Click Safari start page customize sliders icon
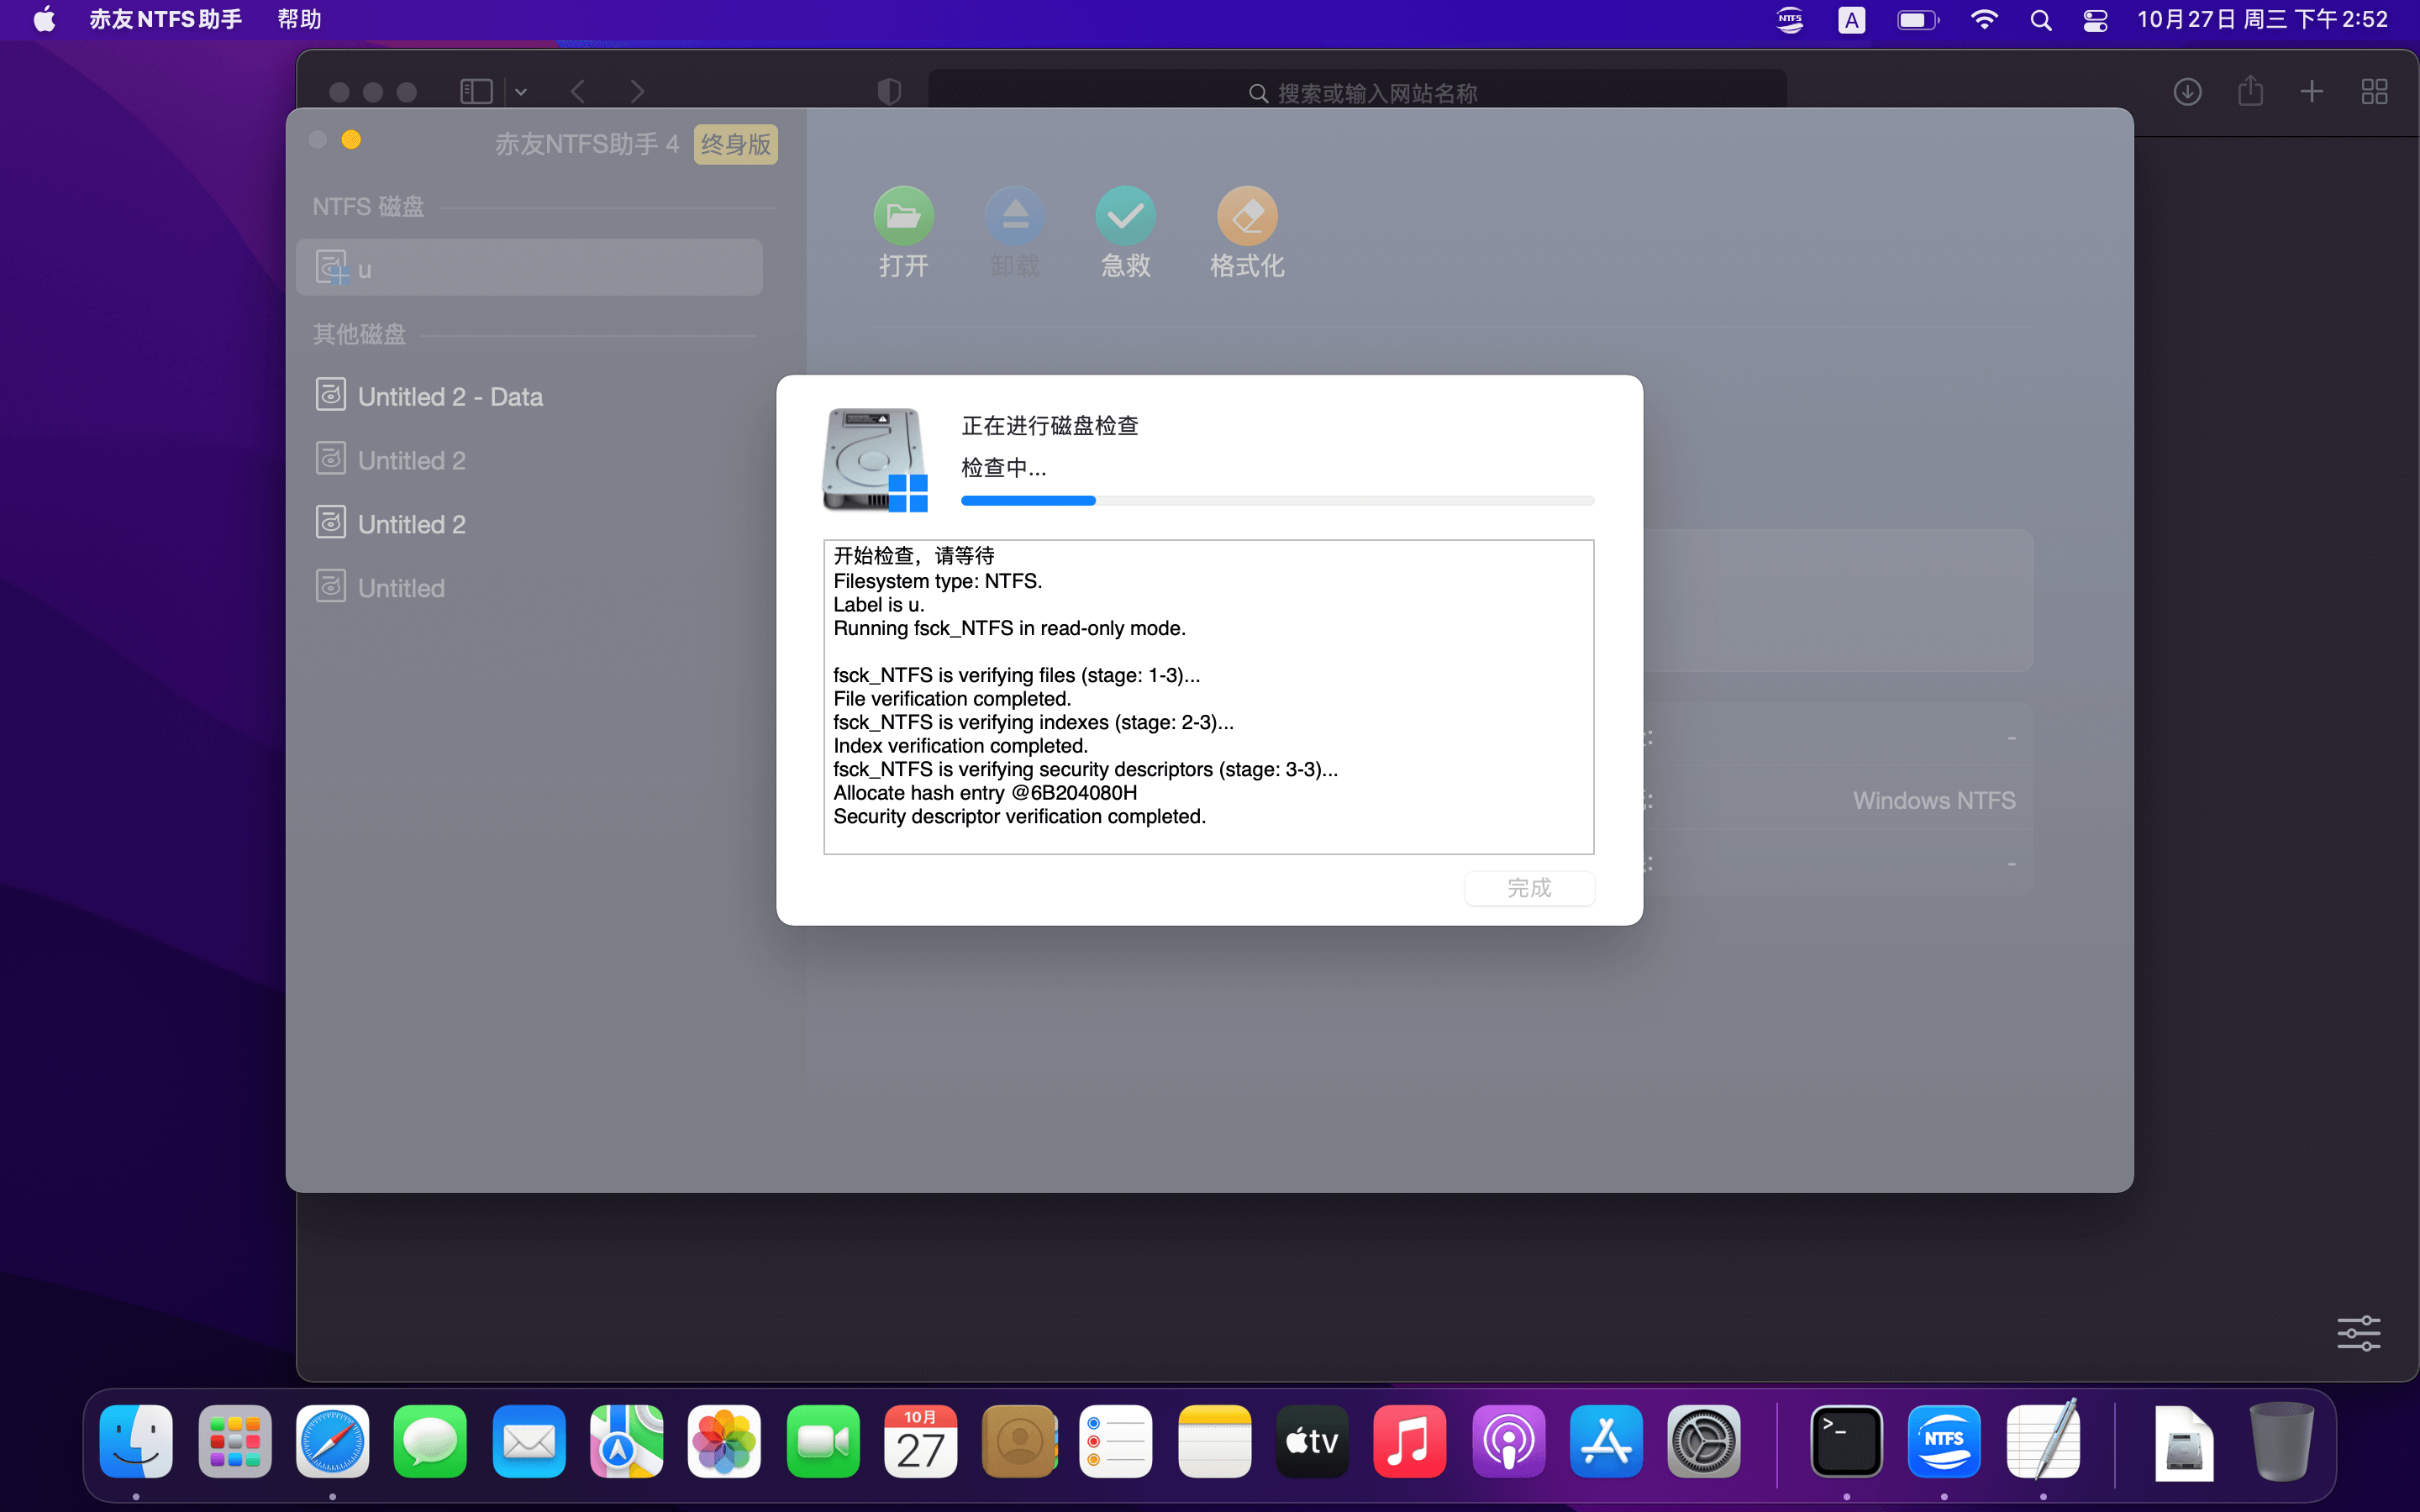The width and height of the screenshot is (2420, 1512). tap(2358, 1333)
